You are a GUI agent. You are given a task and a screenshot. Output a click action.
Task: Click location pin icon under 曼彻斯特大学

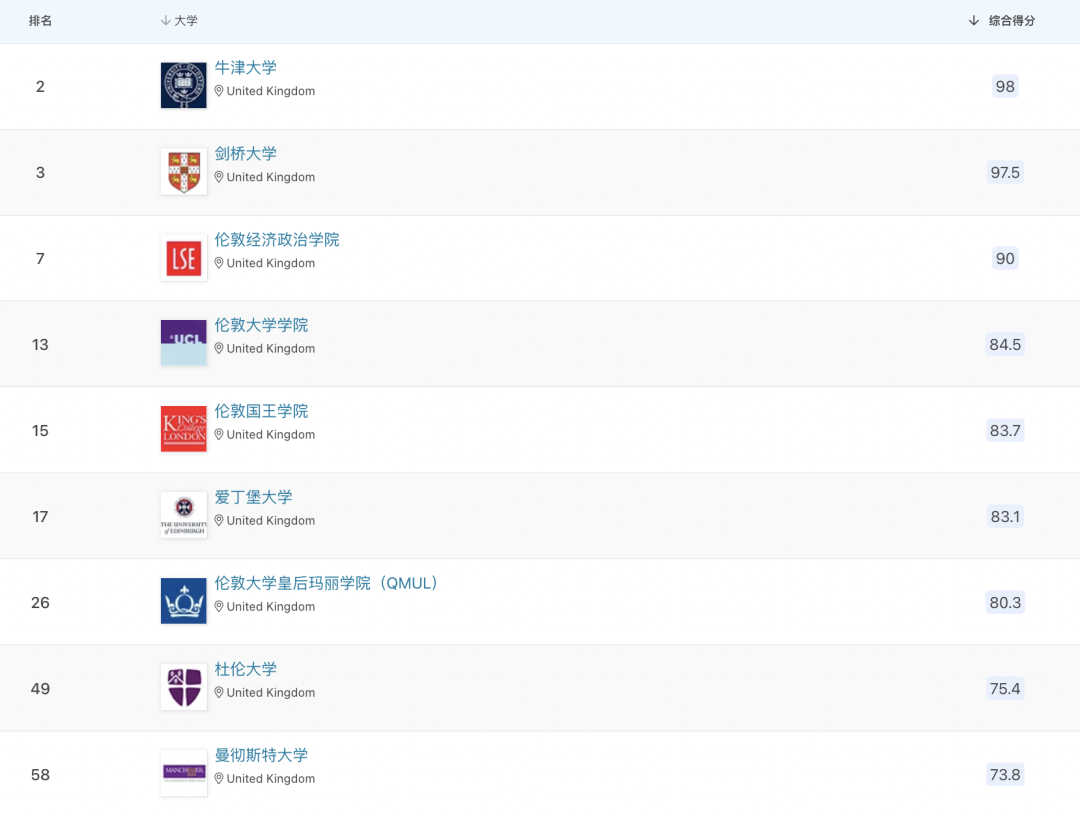click(x=219, y=779)
